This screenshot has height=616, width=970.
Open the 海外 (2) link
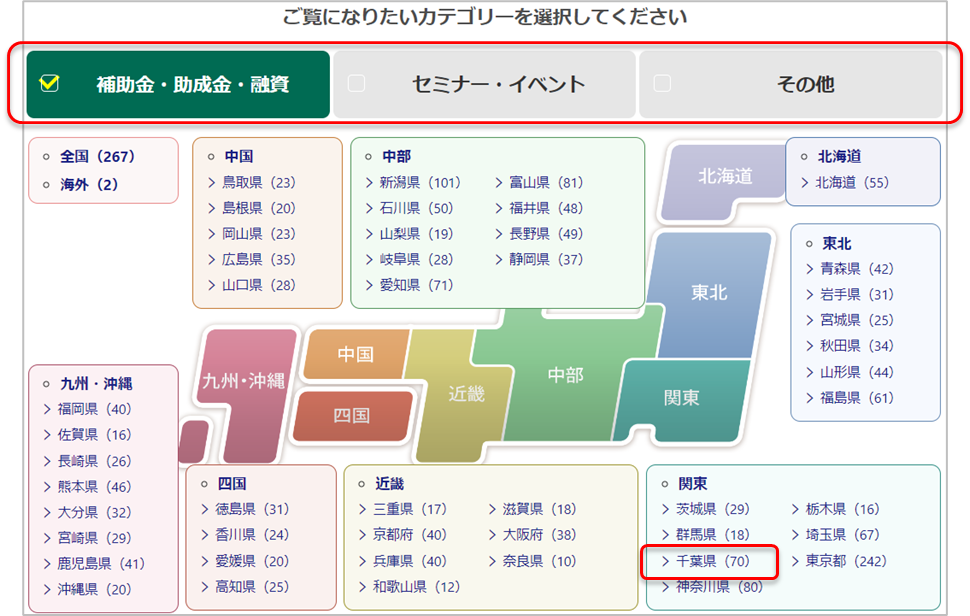tap(88, 184)
